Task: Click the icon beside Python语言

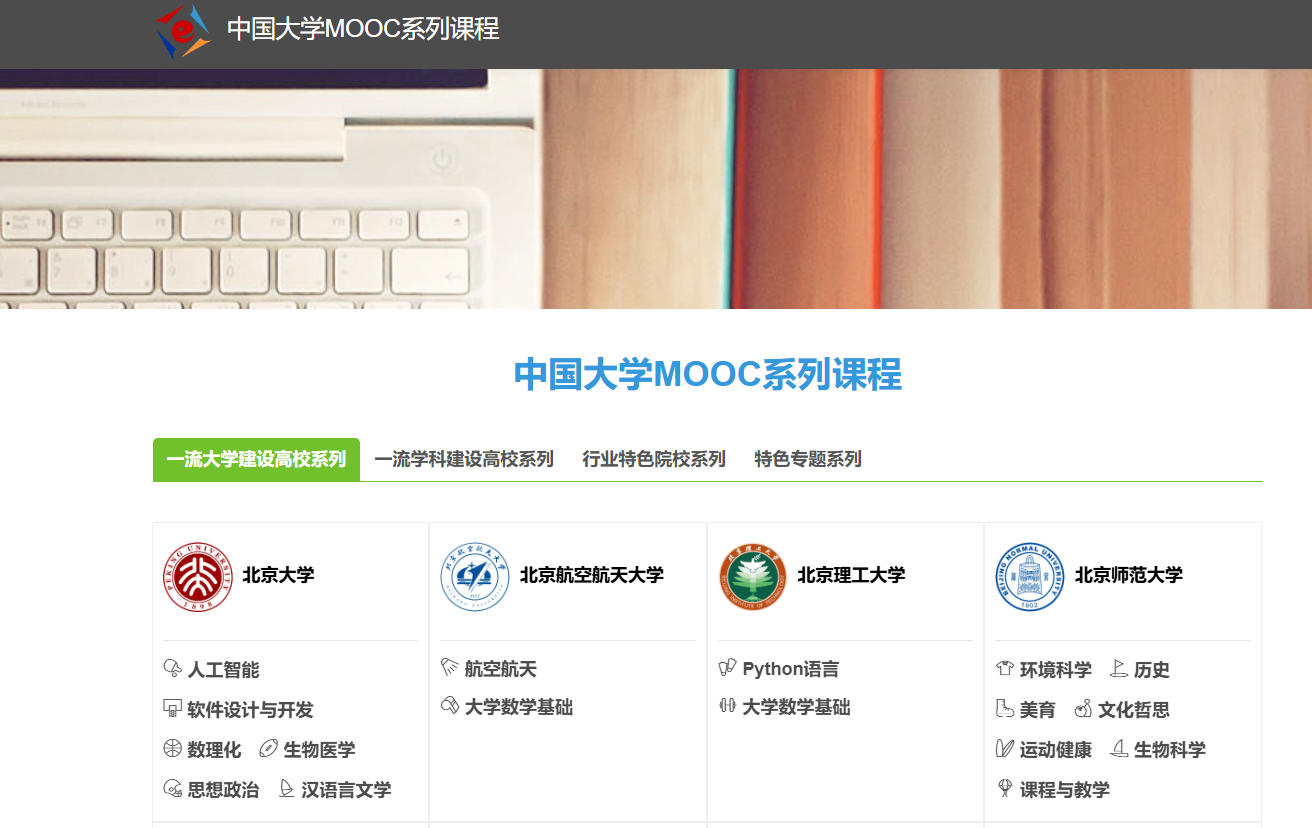Action: coord(727,668)
